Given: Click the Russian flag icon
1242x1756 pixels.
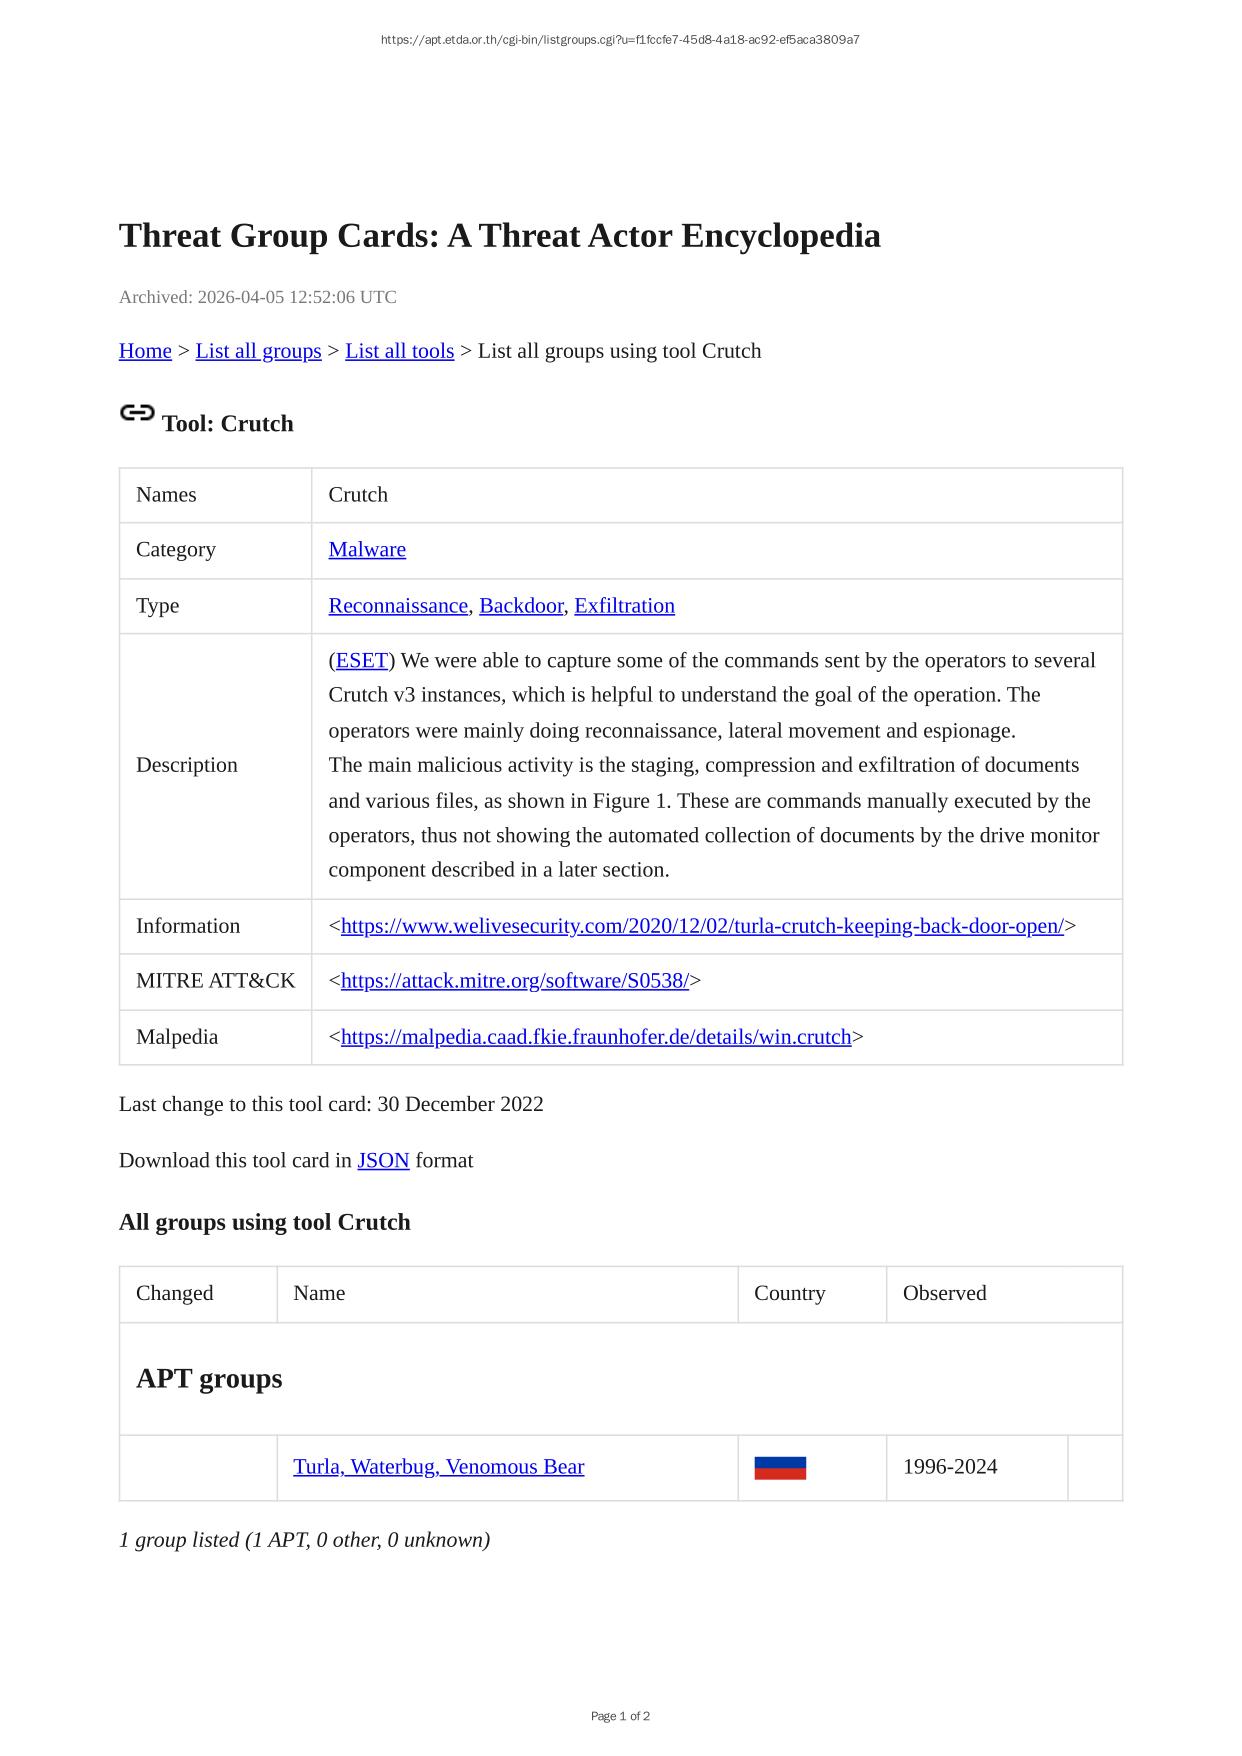Looking at the screenshot, I should point(780,1467).
